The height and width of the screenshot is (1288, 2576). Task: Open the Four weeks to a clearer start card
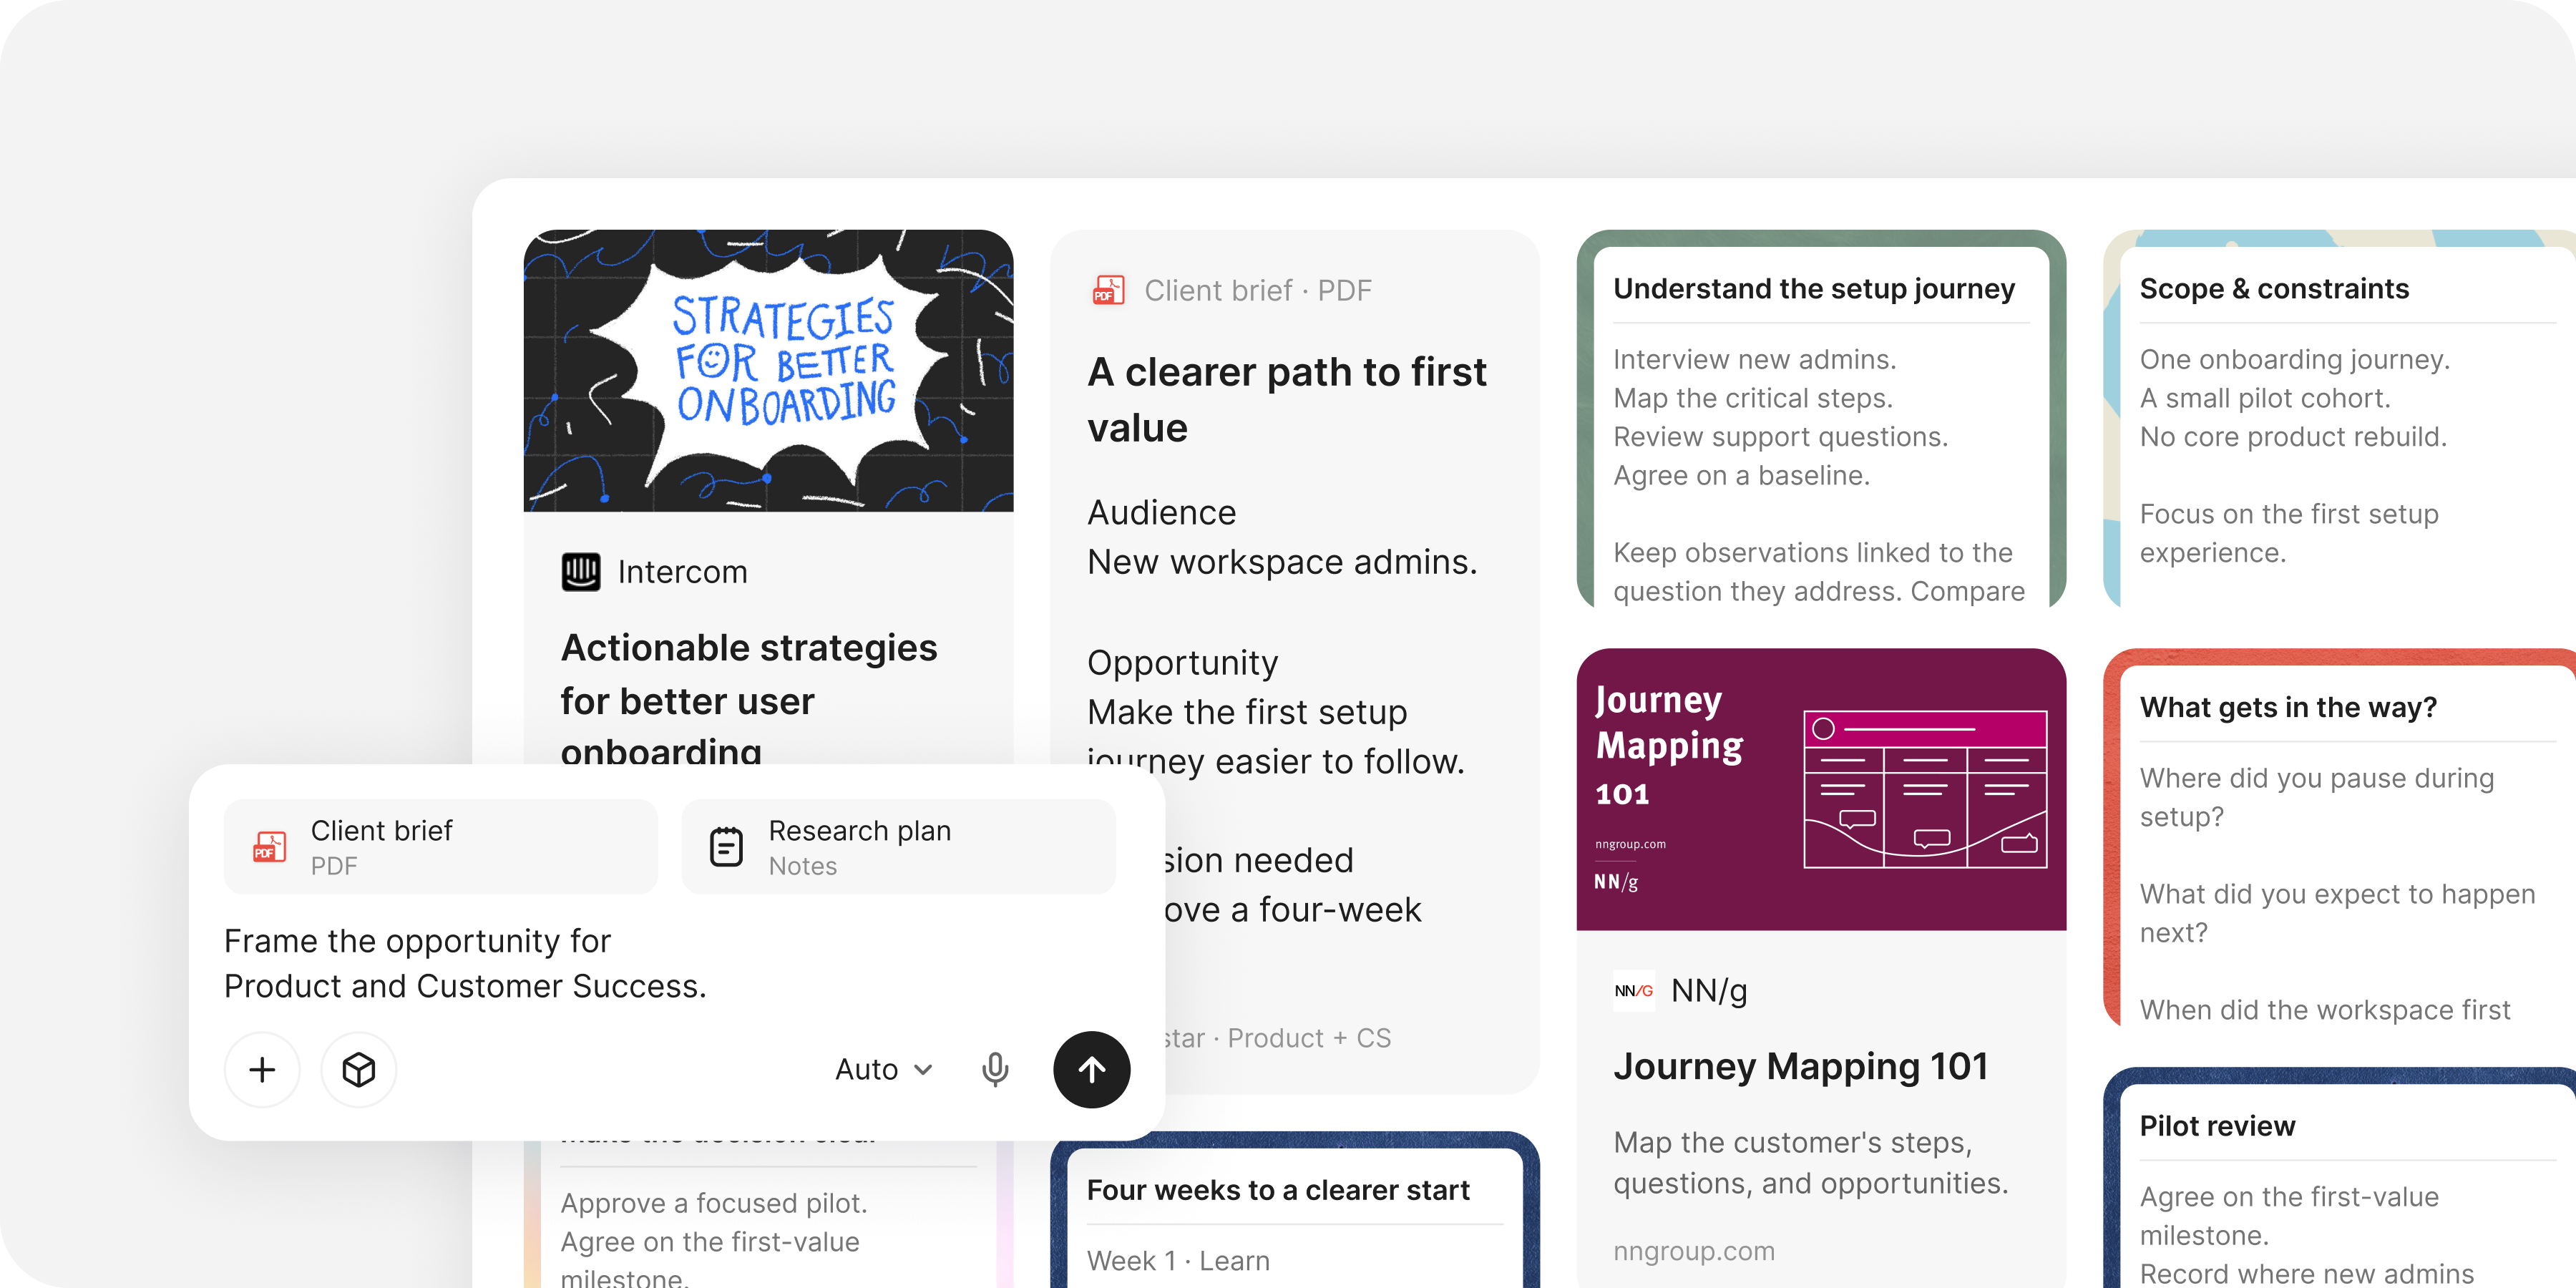[1294, 1210]
